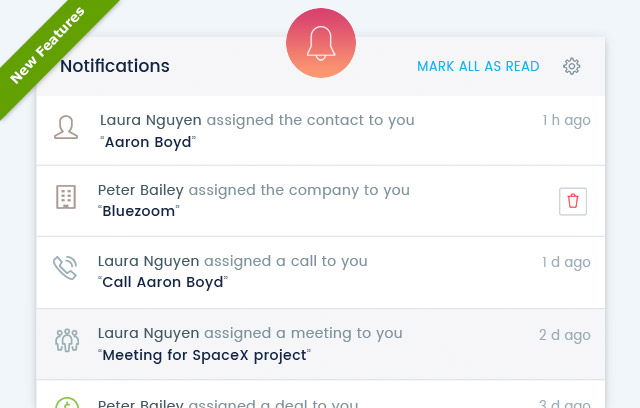The image size is (640, 408).
Task: Click the Notifications panel heading
Action: (115, 66)
